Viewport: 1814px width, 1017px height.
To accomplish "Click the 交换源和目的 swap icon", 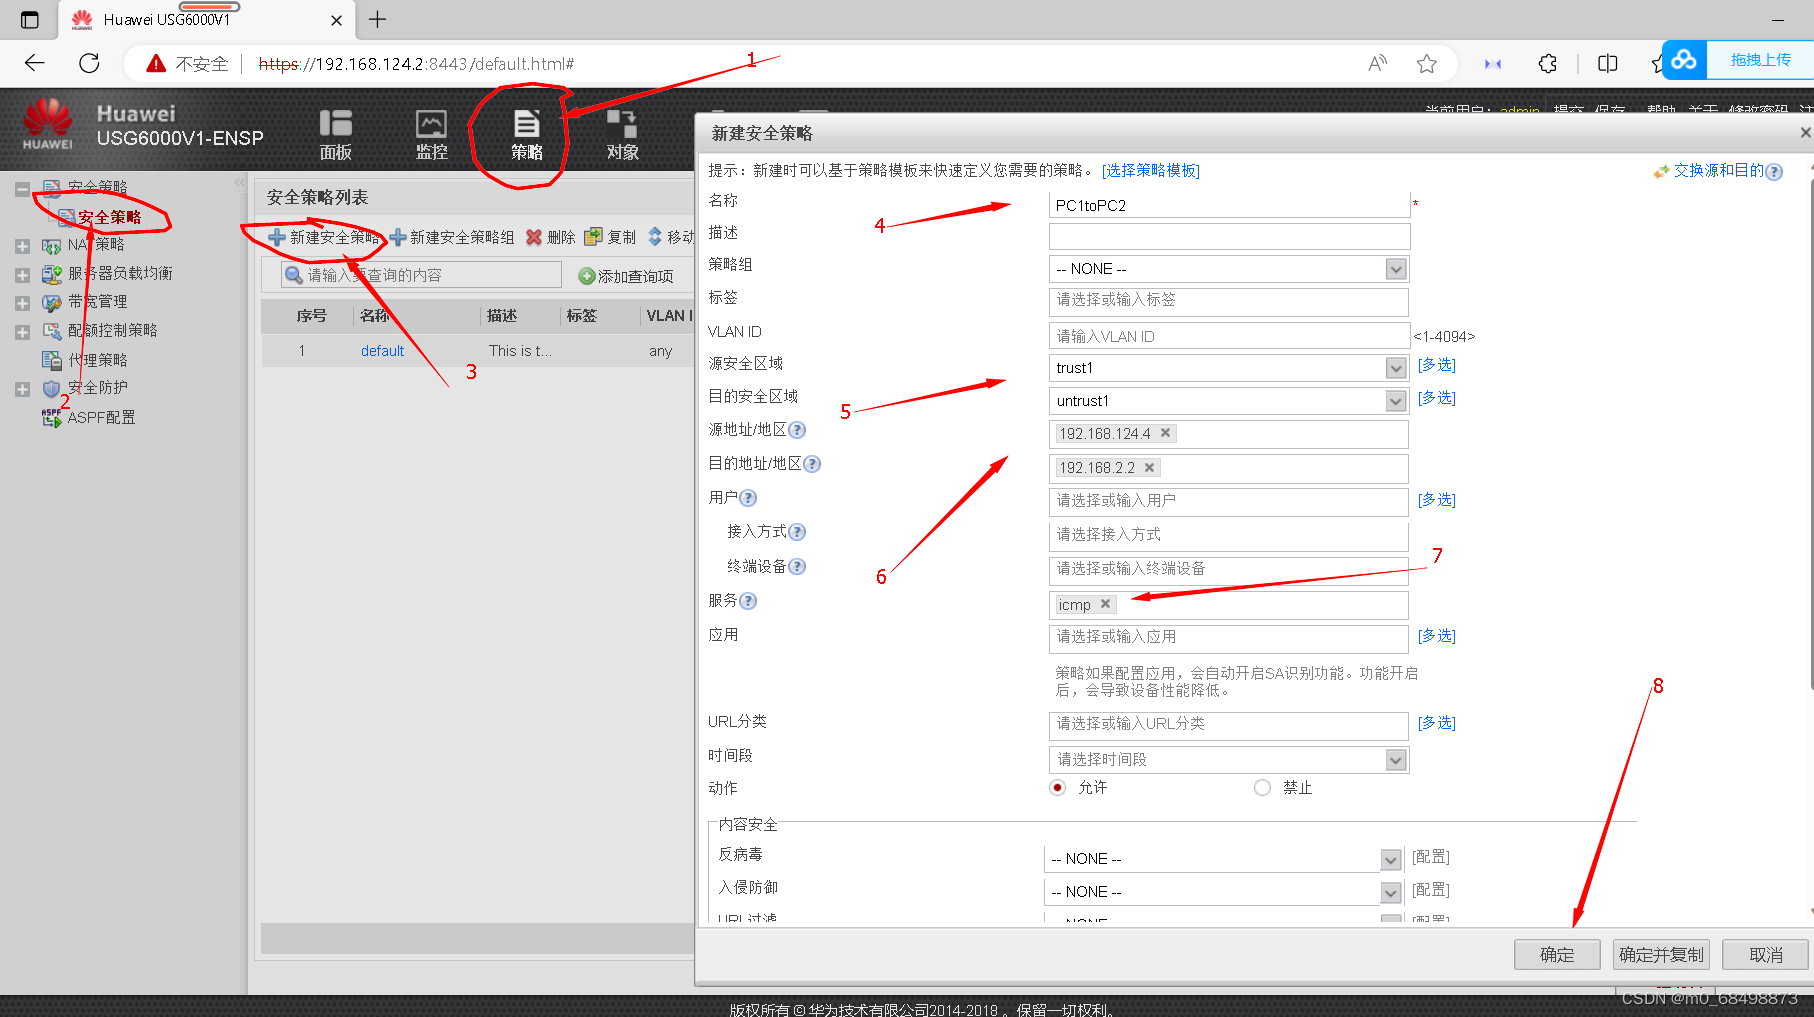I will (1659, 171).
